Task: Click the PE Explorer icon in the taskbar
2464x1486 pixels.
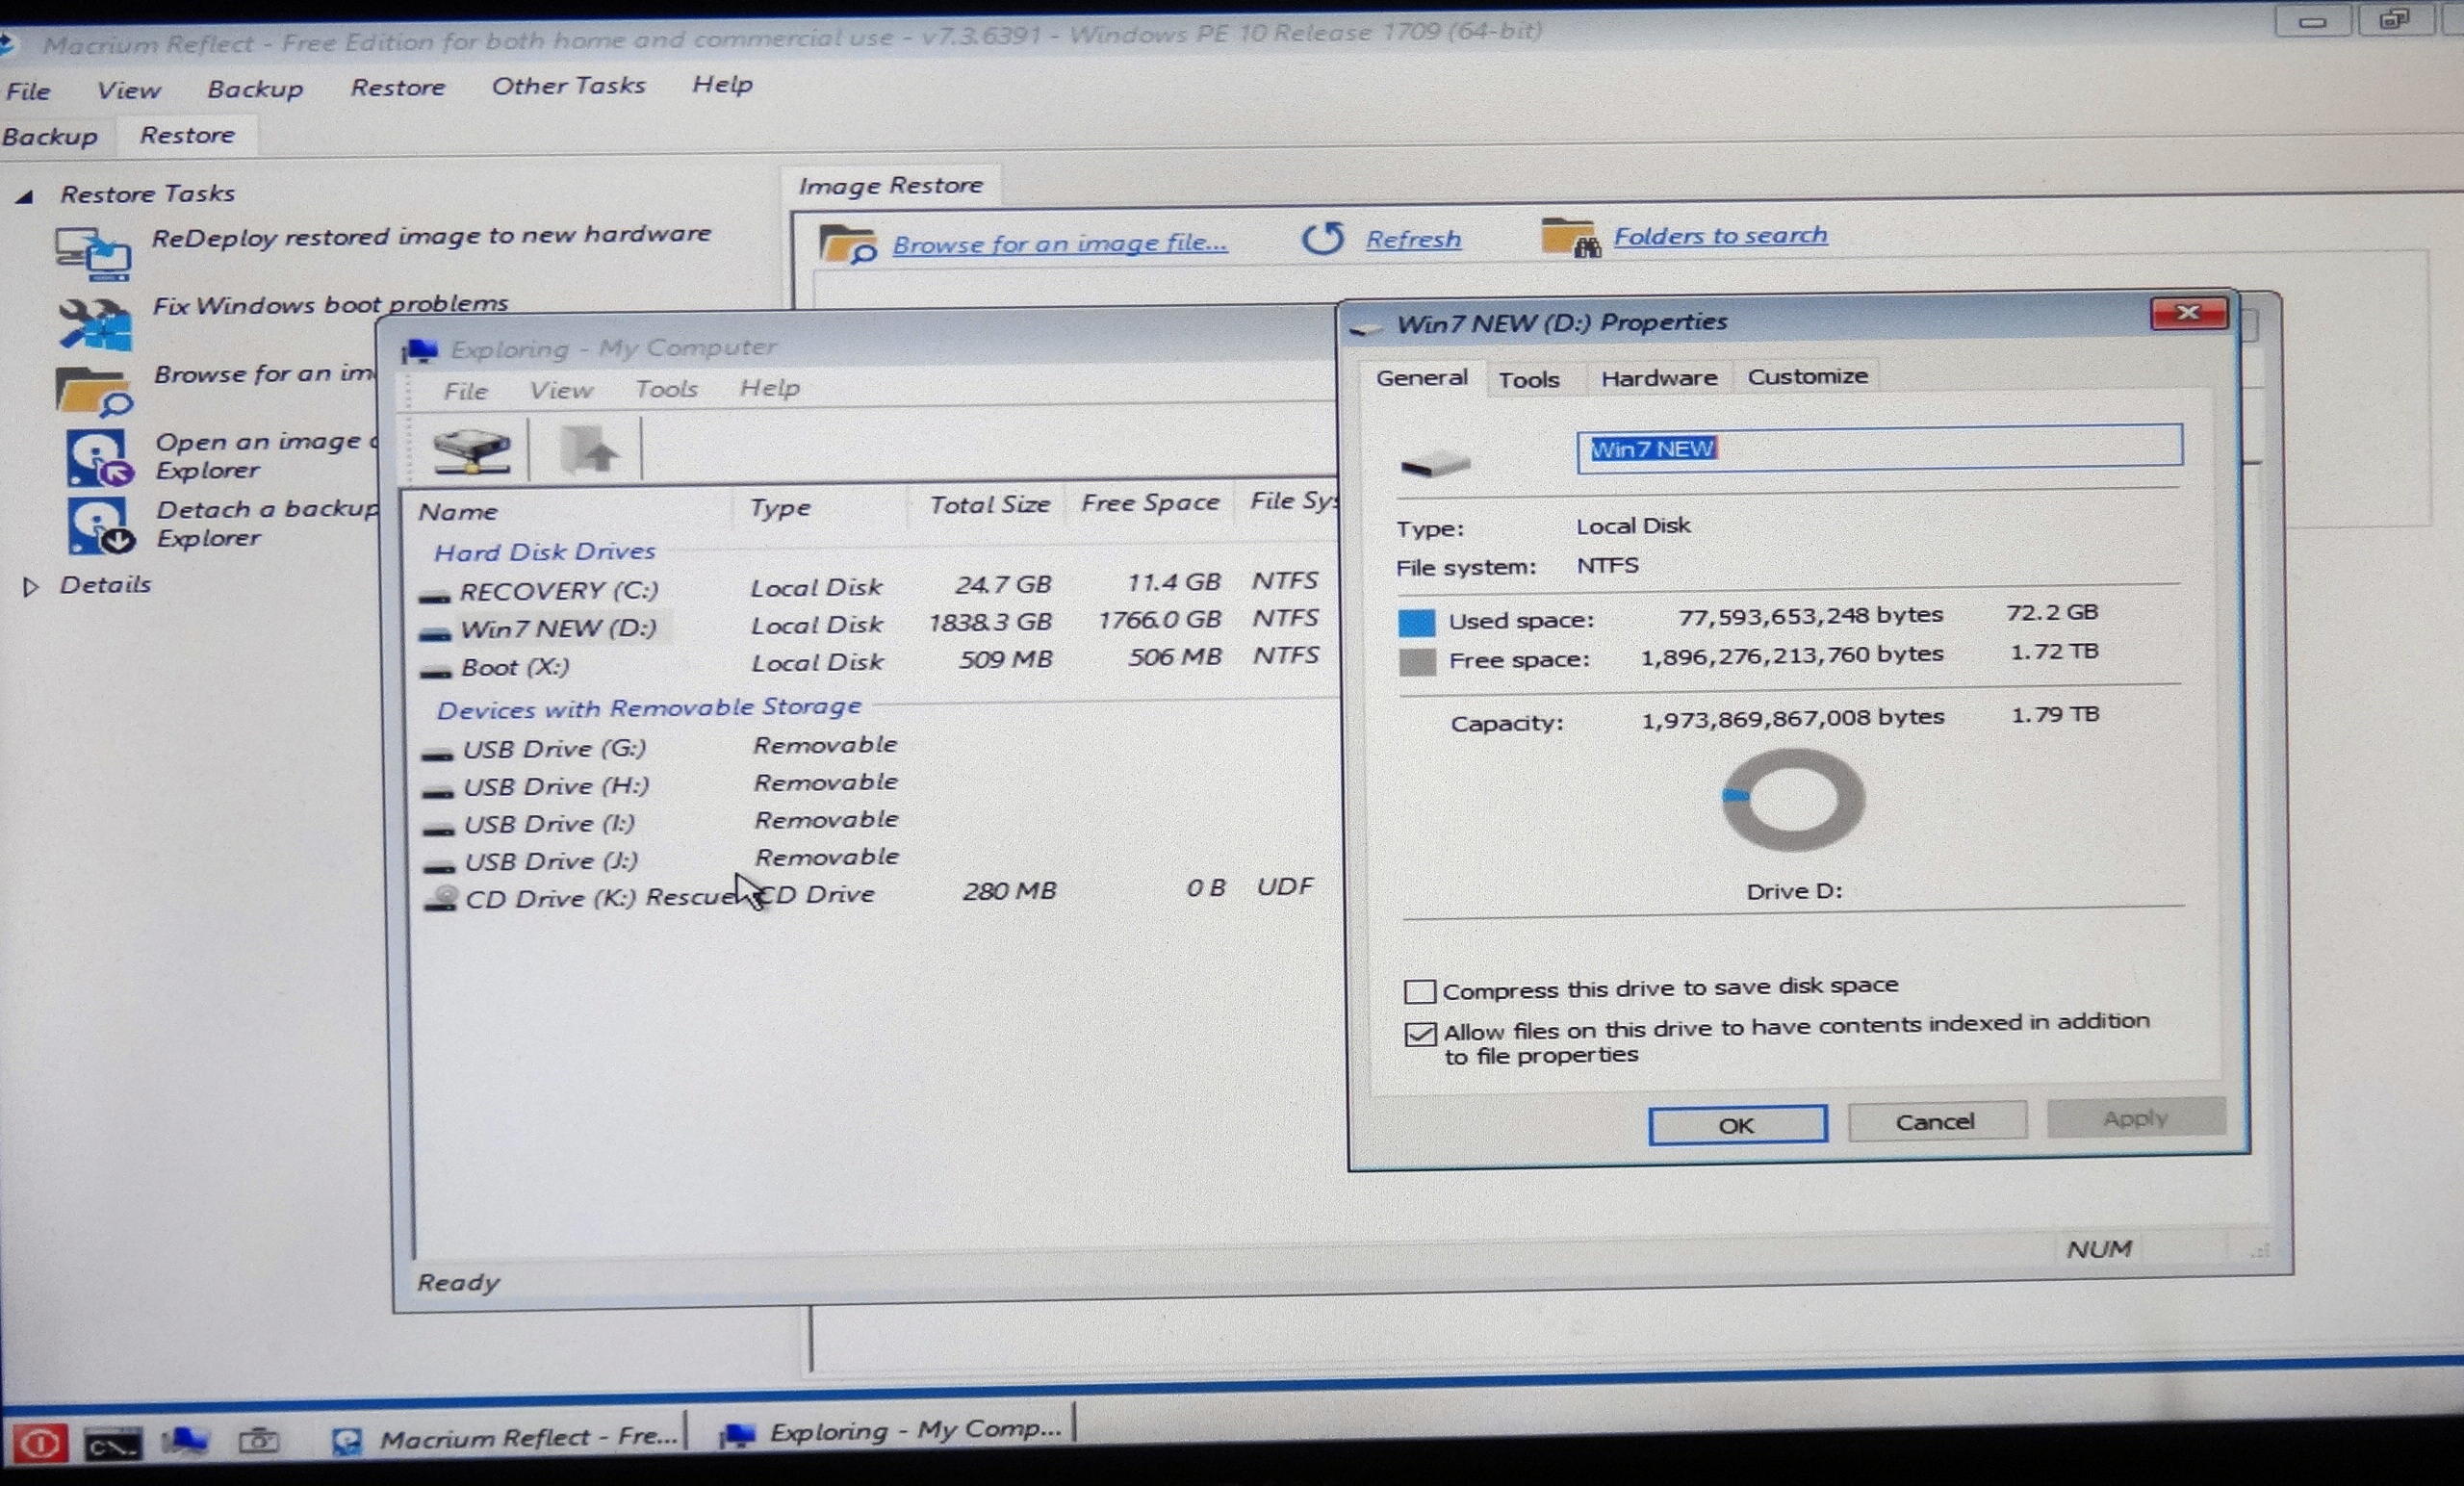Action: [185, 1440]
